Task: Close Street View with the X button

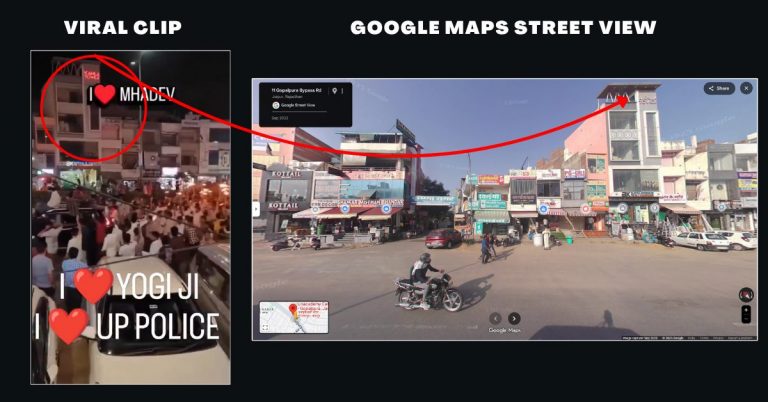Action: click(x=746, y=88)
